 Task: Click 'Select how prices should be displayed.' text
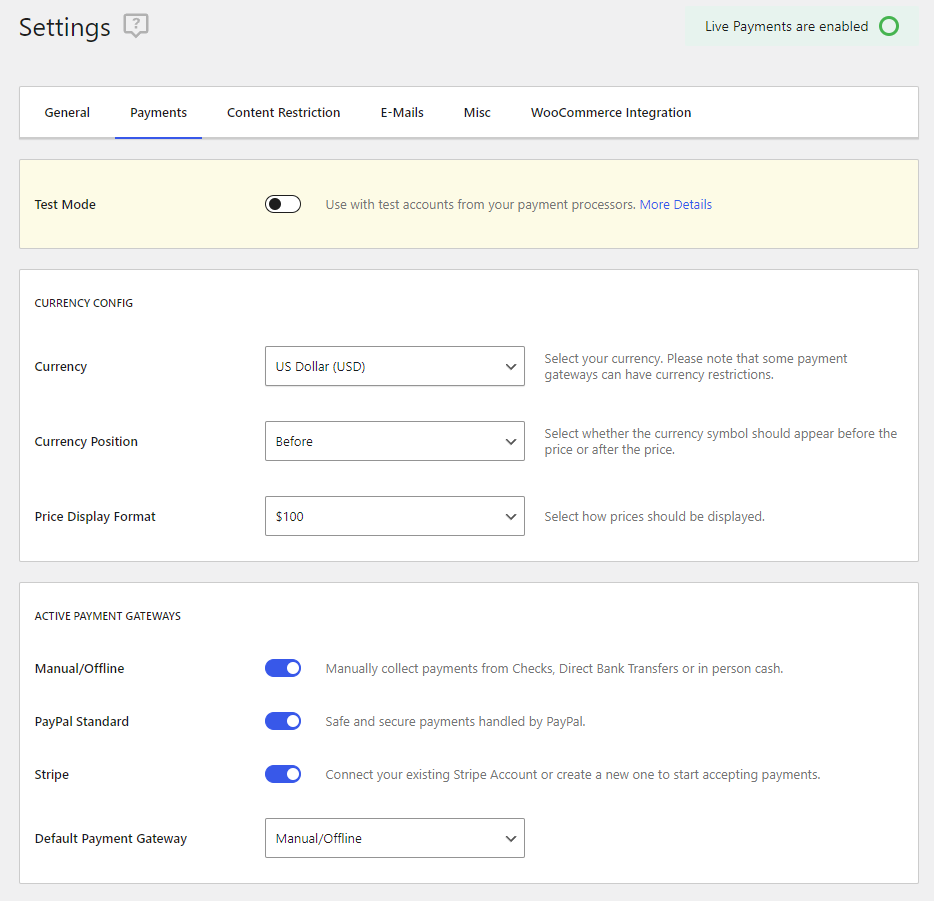(x=654, y=516)
